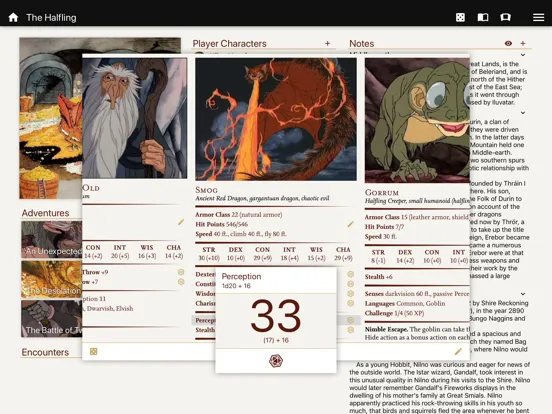
Task: Click Old's INT 20 (+5) score
Action: [120, 252]
